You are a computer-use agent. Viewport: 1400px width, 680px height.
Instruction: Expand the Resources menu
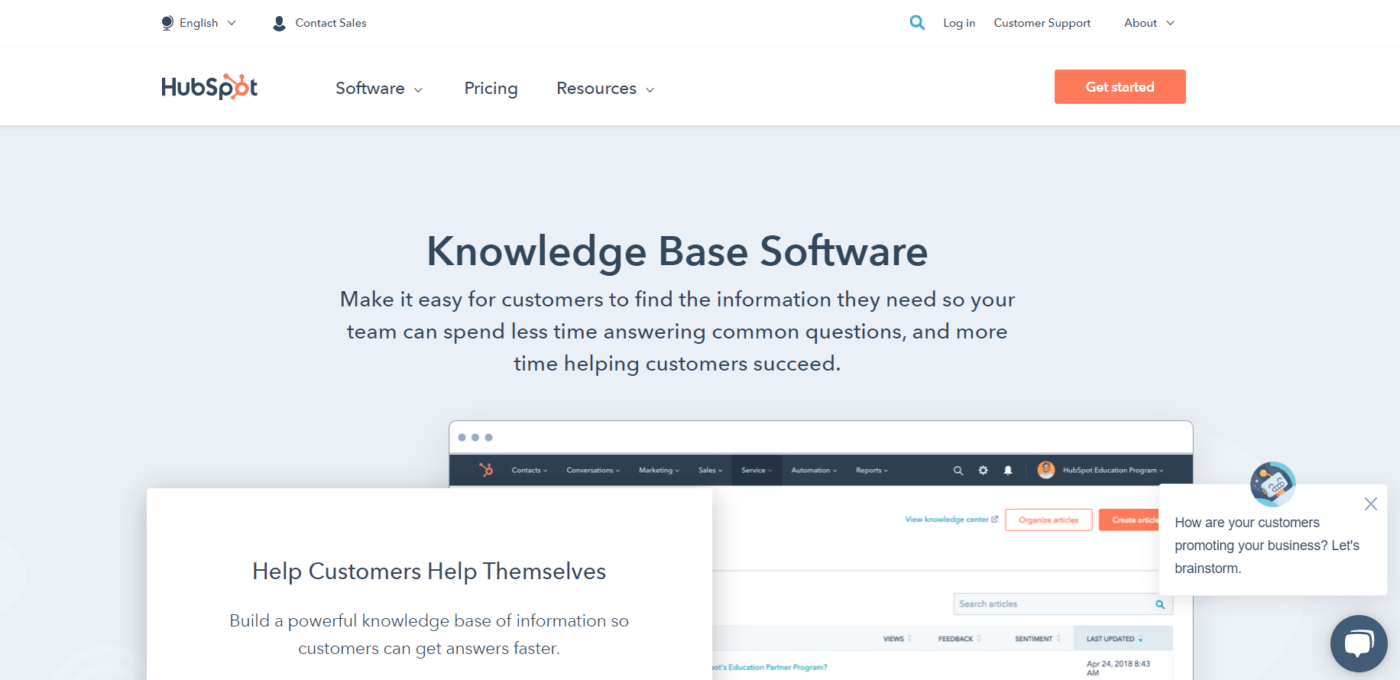[x=605, y=88]
